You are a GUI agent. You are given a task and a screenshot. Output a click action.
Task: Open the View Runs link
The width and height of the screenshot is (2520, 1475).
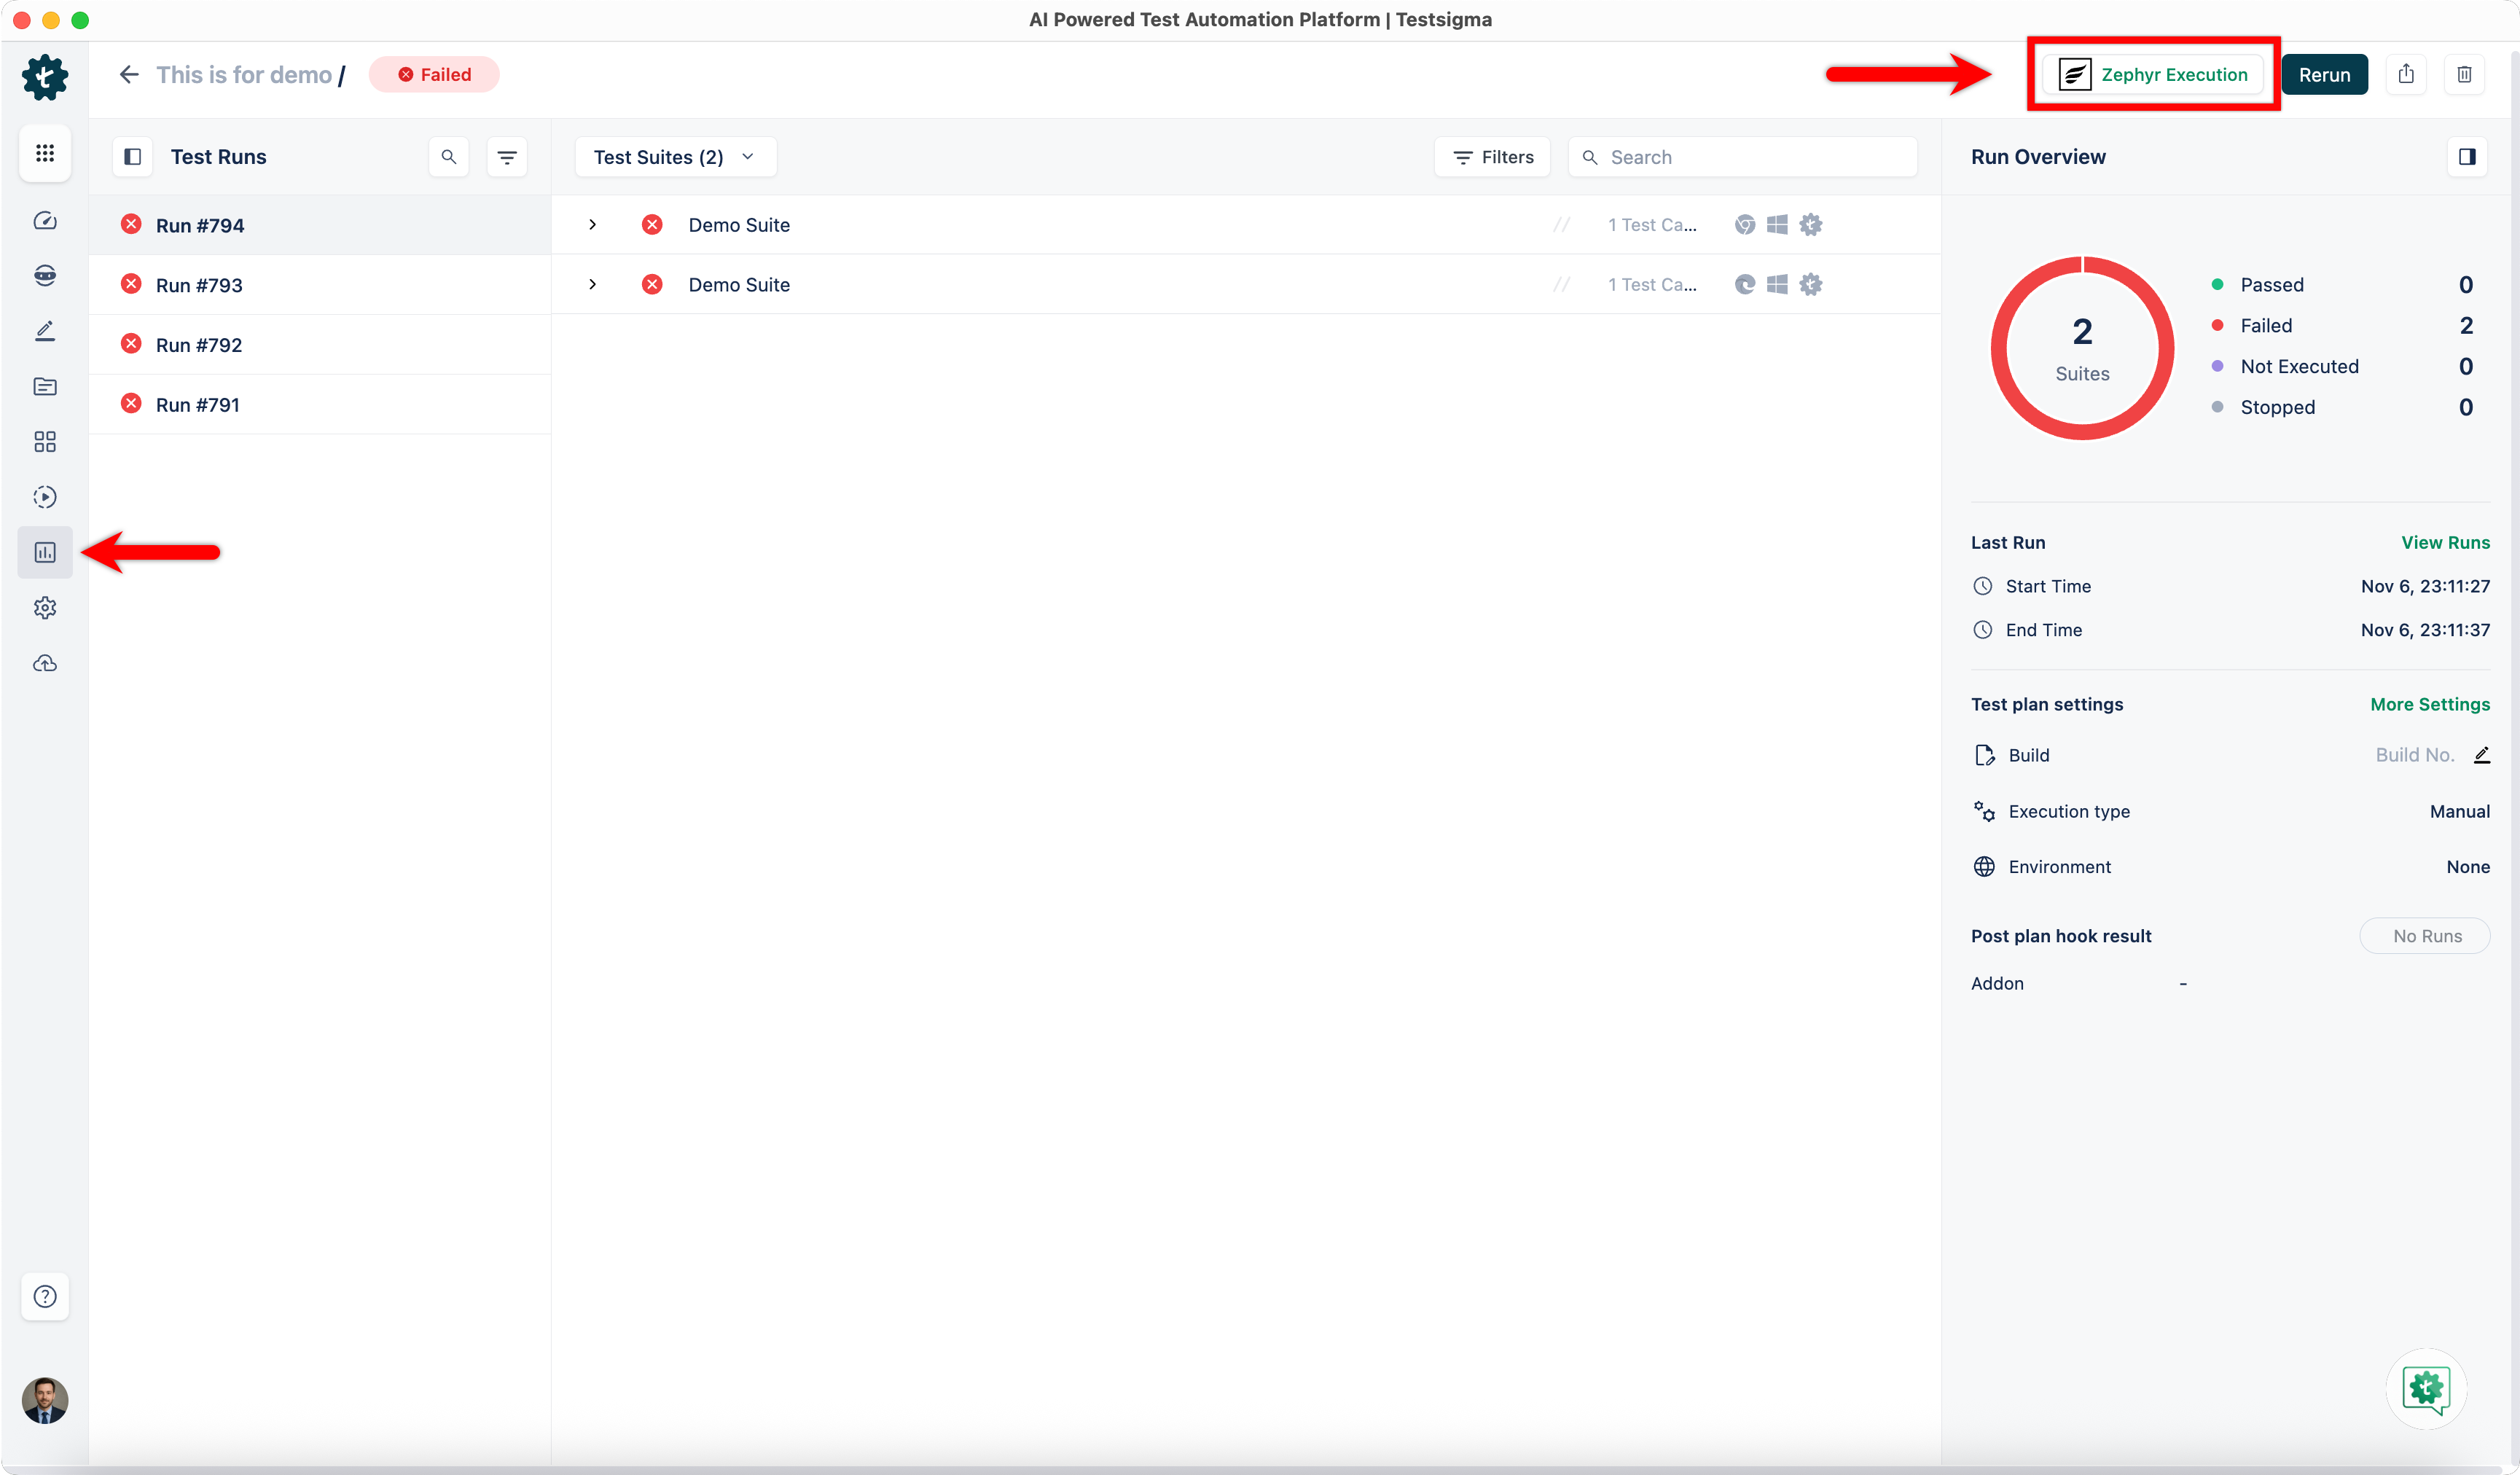point(2445,542)
